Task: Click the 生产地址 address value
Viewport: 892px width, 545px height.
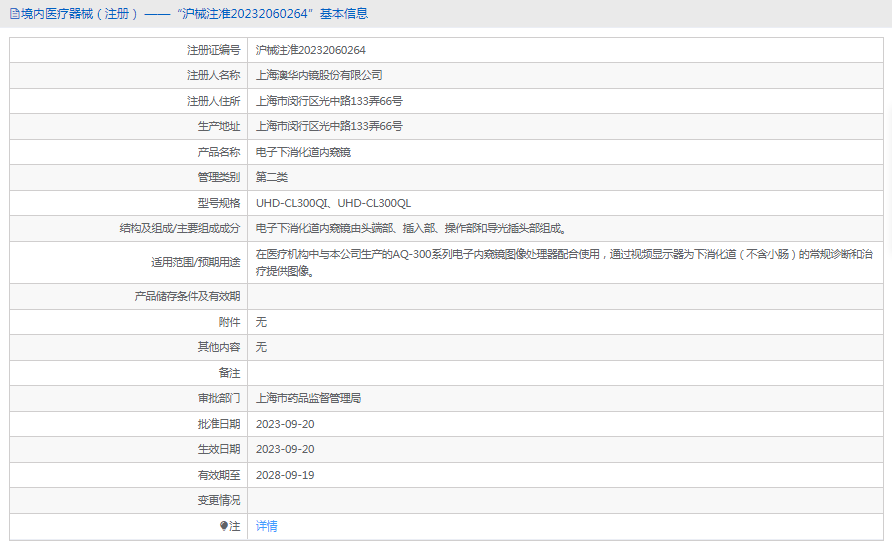Action: coord(329,126)
